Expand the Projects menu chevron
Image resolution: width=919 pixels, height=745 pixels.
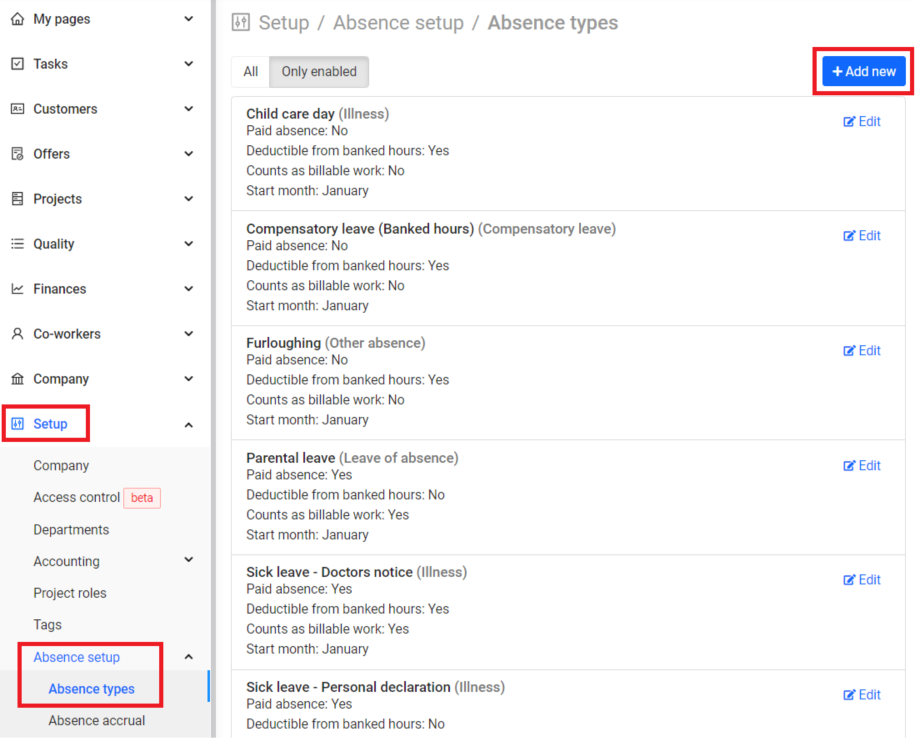pos(189,199)
